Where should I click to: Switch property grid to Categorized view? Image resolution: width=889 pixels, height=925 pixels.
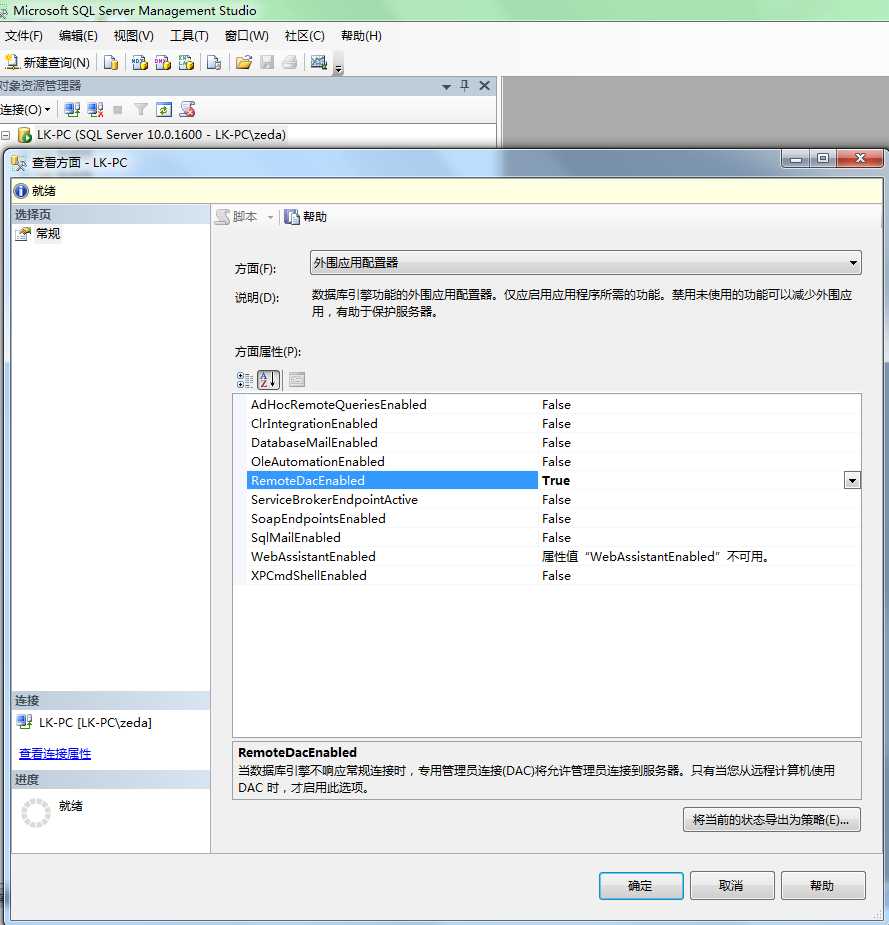[x=244, y=380]
